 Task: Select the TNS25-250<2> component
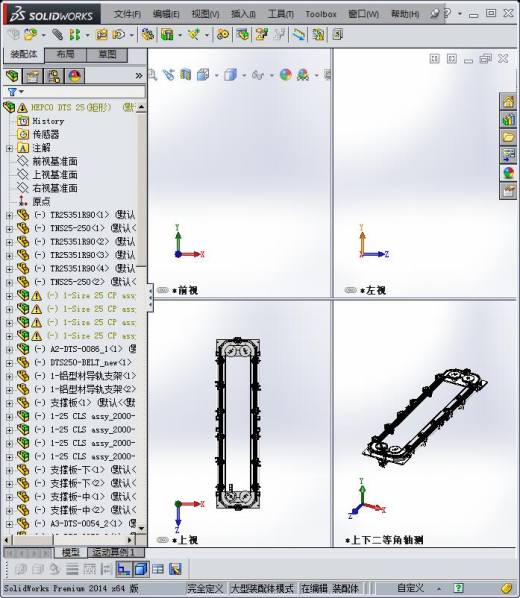tap(77, 282)
